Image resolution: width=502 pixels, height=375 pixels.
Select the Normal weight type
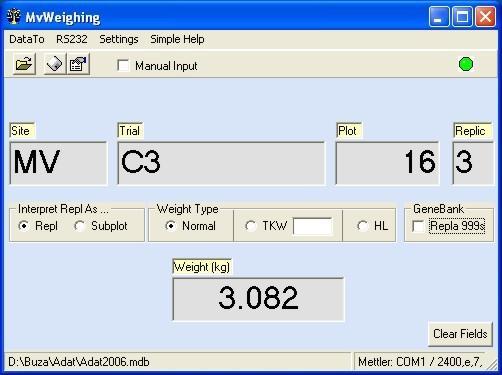coord(171,226)
